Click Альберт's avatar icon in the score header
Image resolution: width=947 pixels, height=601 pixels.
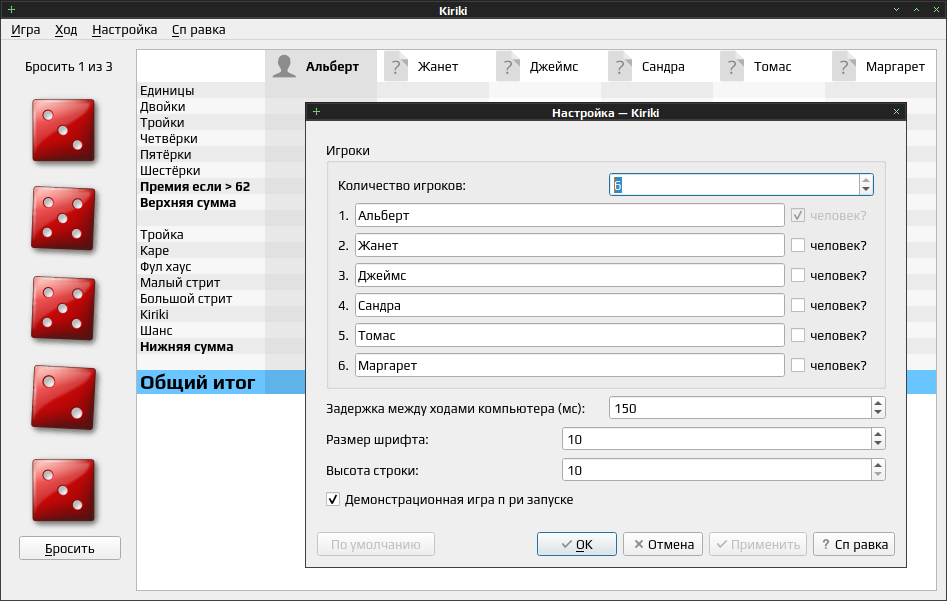point(284,66)
